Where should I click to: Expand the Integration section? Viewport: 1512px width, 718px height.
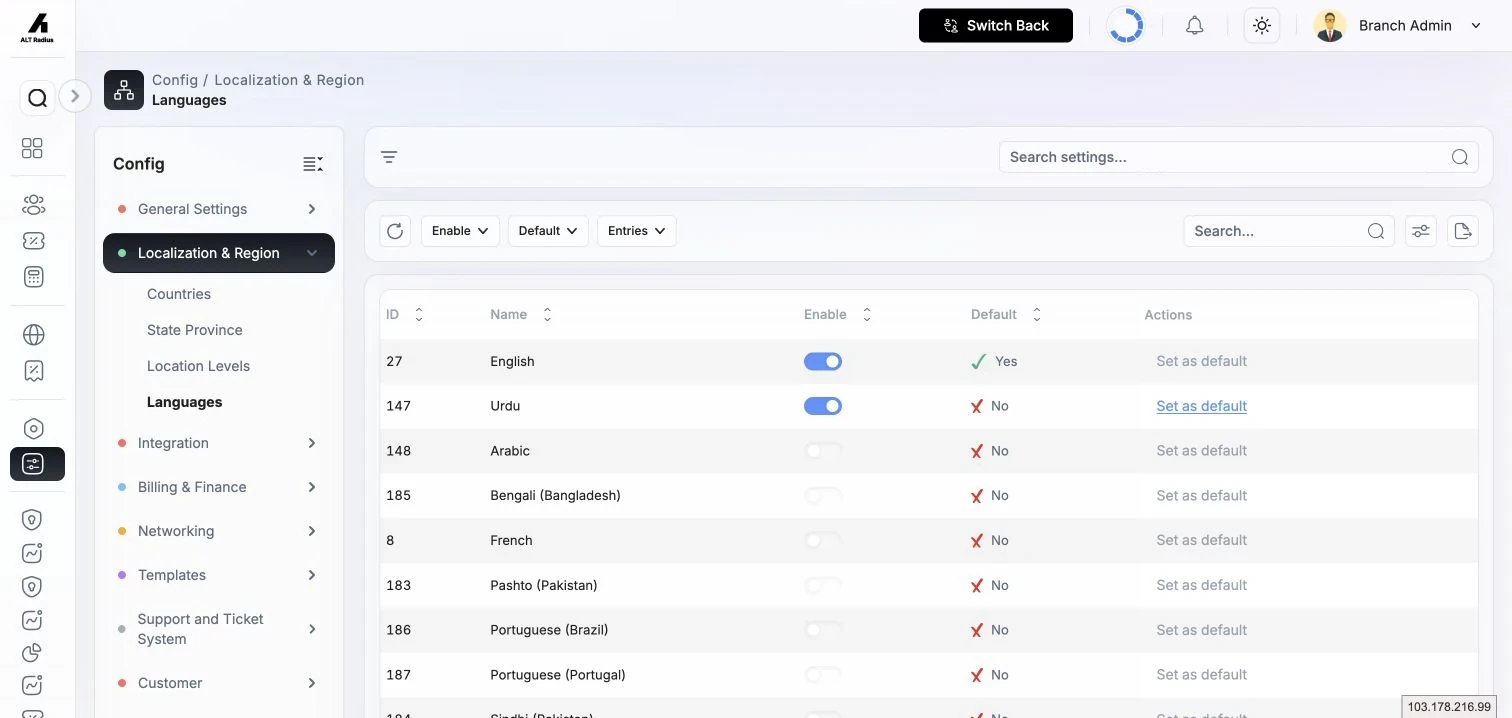tap(219, 443)
